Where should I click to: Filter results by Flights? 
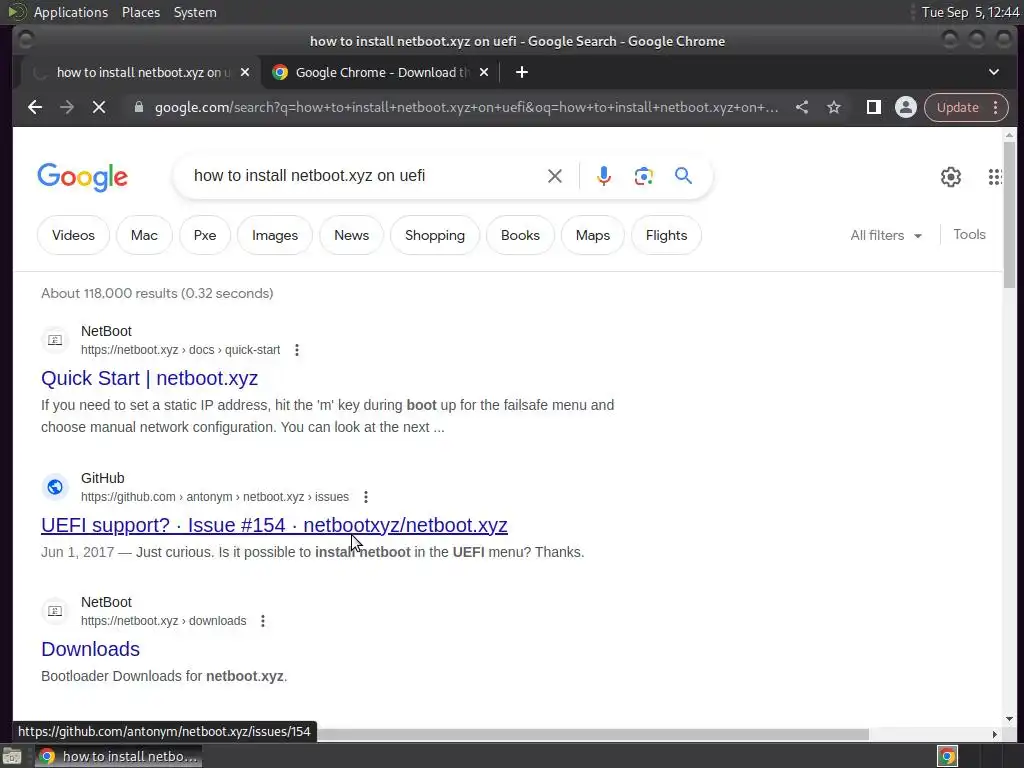click(x=666, y=235)
